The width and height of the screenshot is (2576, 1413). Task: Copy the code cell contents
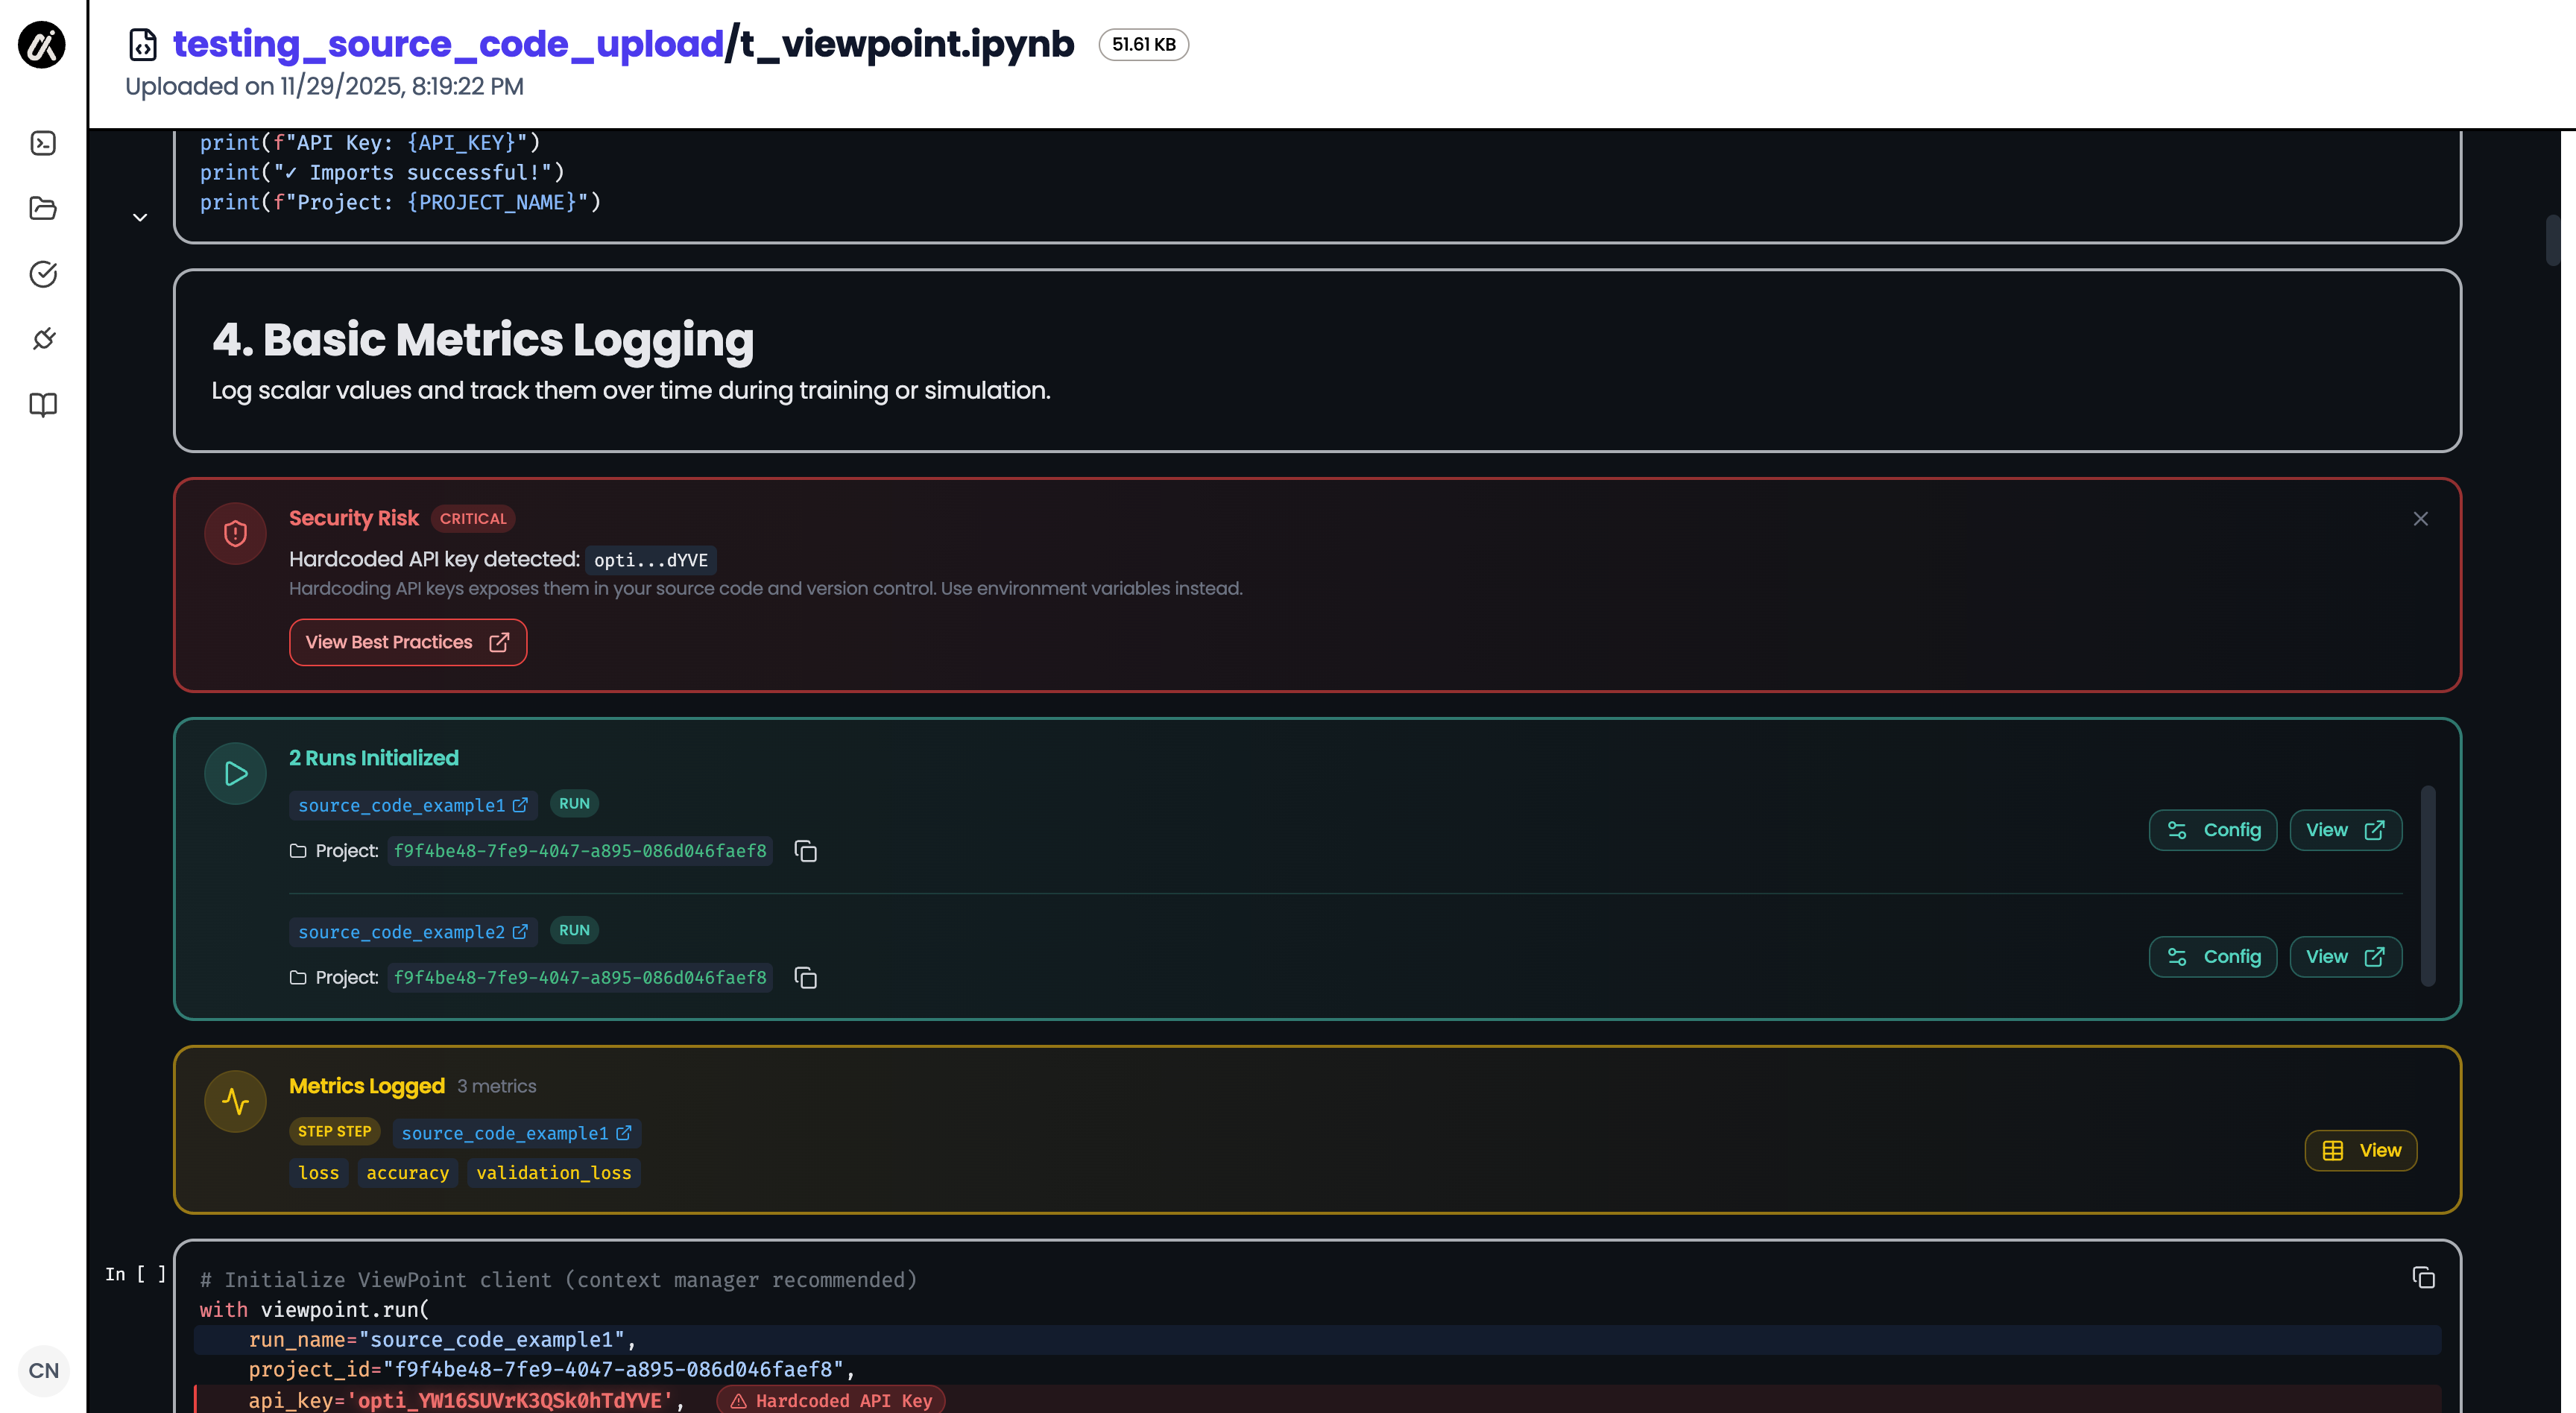(2423, 1277)
